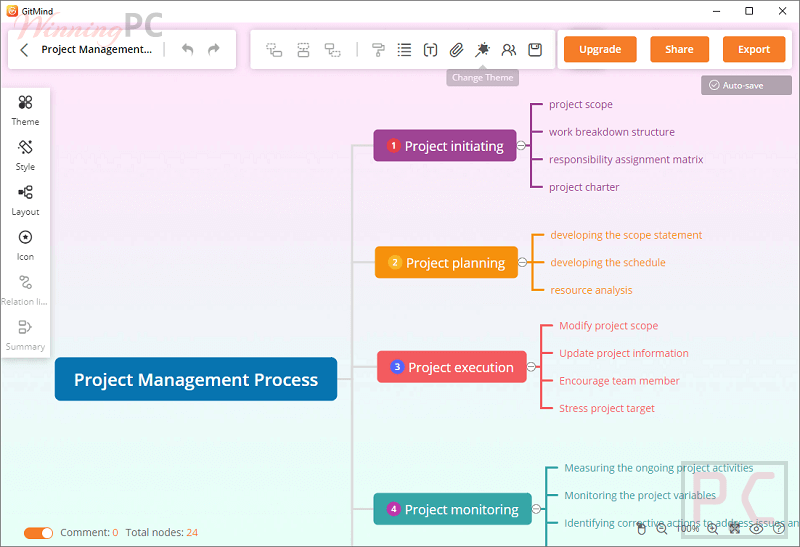Collapse the Project execution branch
Viewport: 800px width, 547px height.
click(532, 367)
